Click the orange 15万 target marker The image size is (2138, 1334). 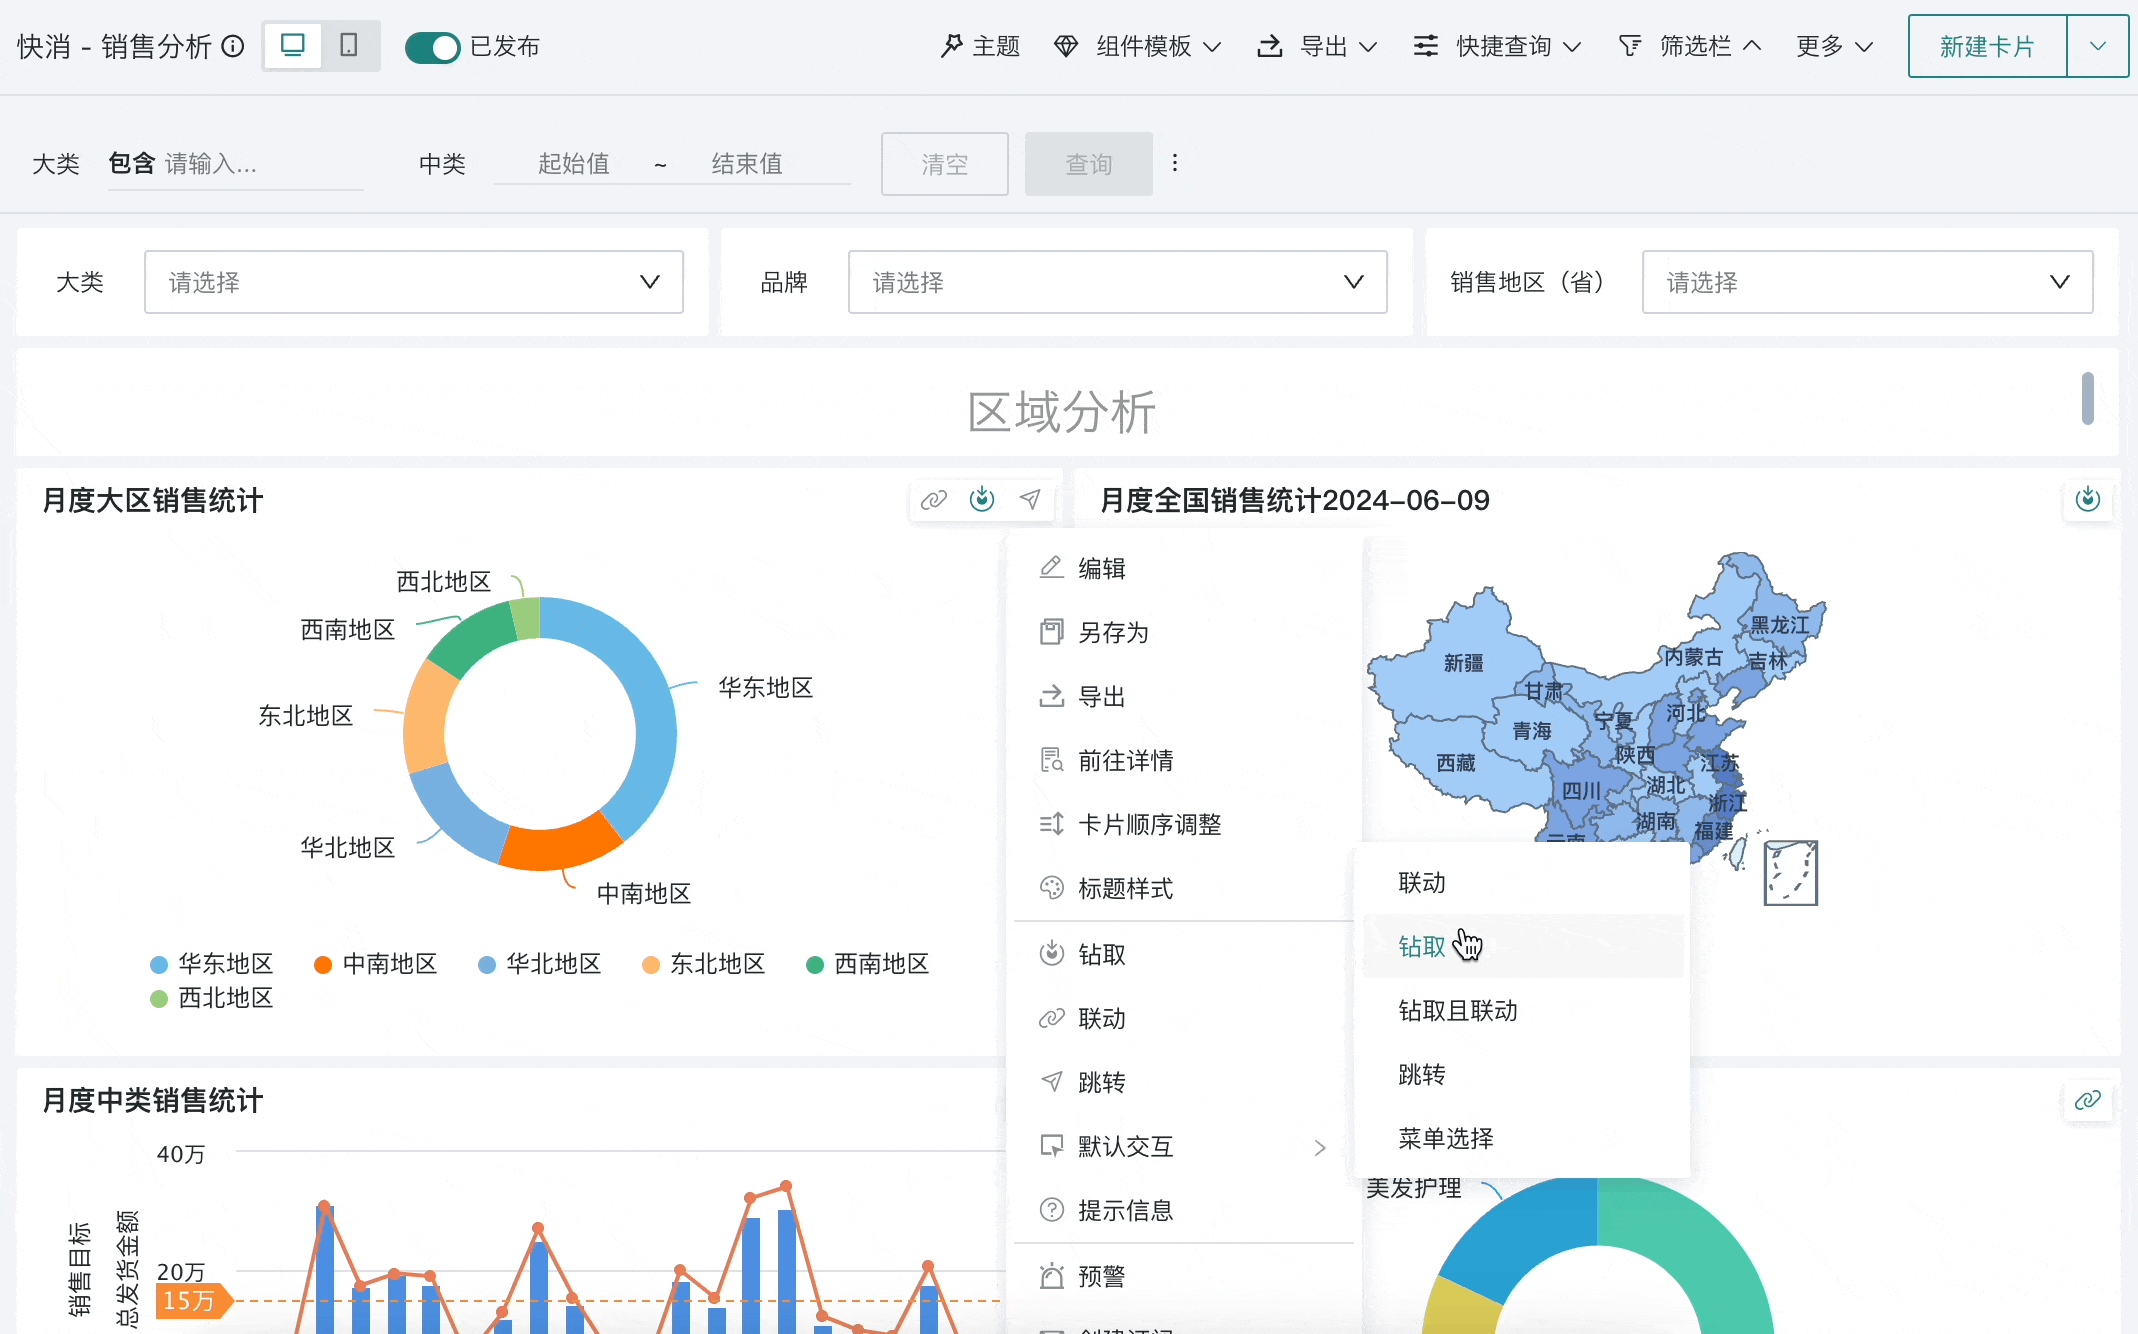point(192,1300)
